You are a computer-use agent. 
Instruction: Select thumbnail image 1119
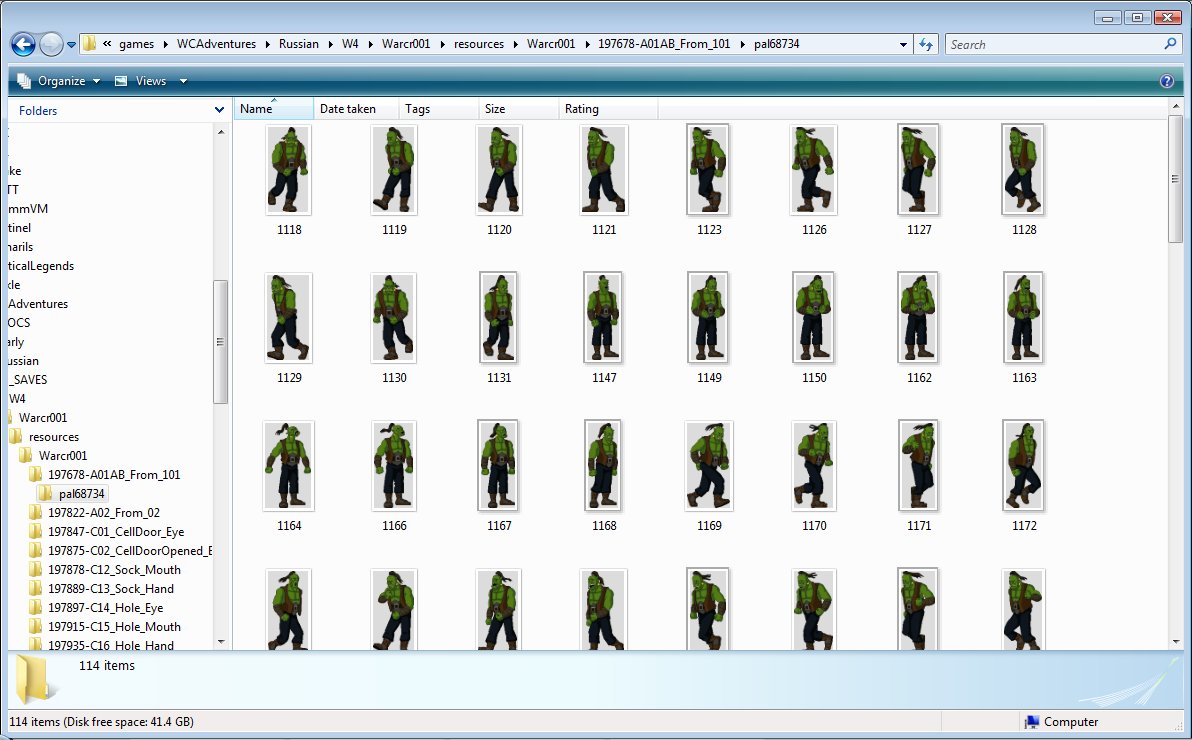point(394,170)
